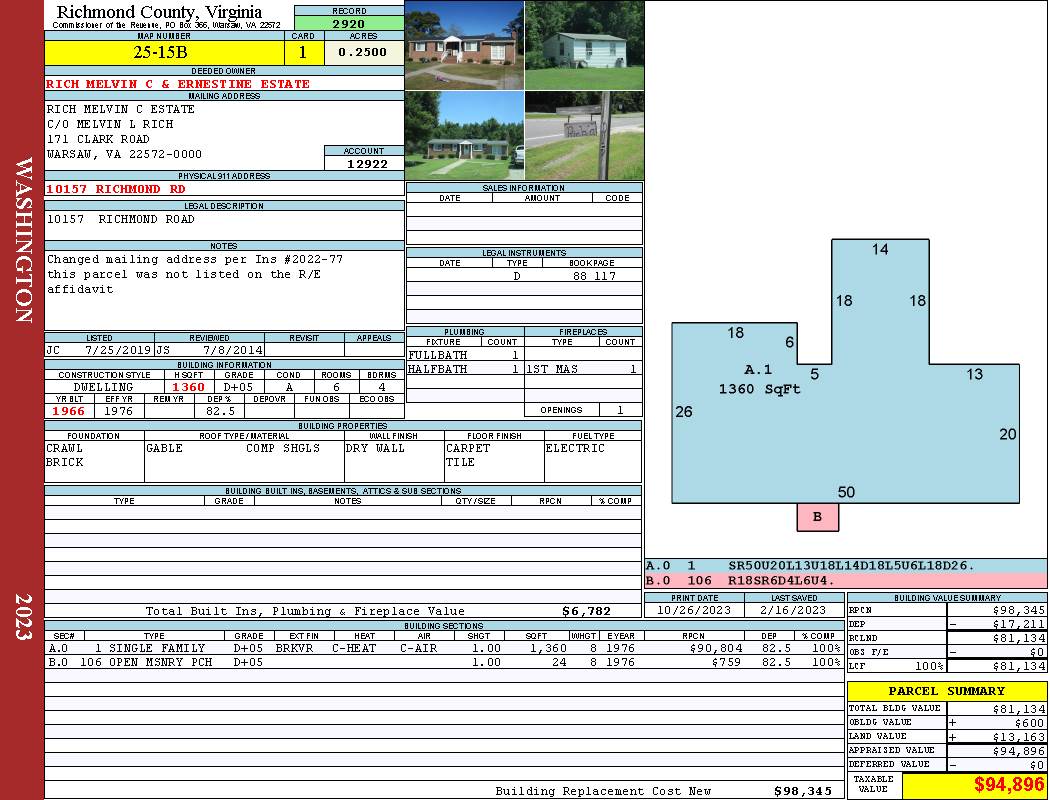Select the B.0 open masonry porch row

[443, 662]
